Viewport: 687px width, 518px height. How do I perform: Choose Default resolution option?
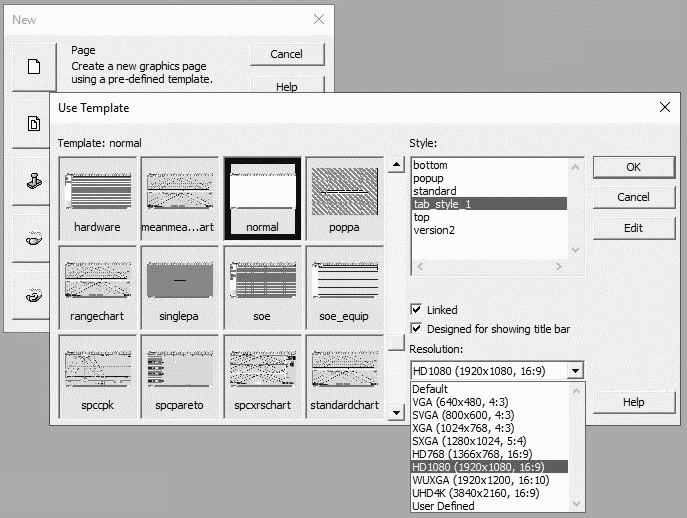[489, 389]
